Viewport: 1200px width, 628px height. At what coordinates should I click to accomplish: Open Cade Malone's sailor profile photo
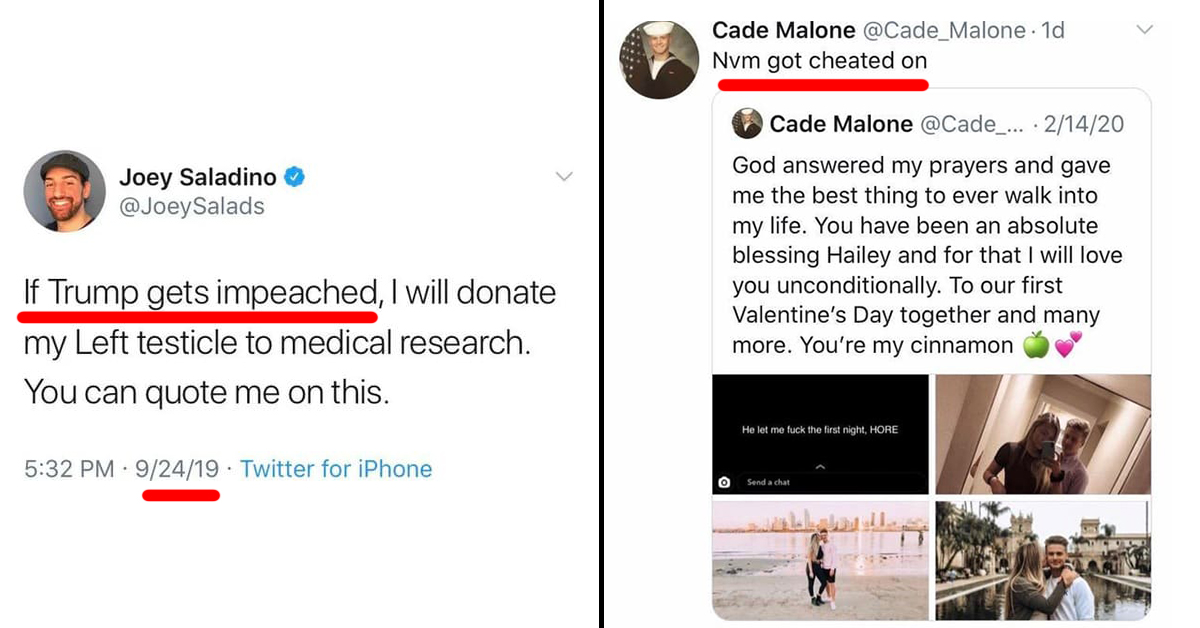[659, 58]
